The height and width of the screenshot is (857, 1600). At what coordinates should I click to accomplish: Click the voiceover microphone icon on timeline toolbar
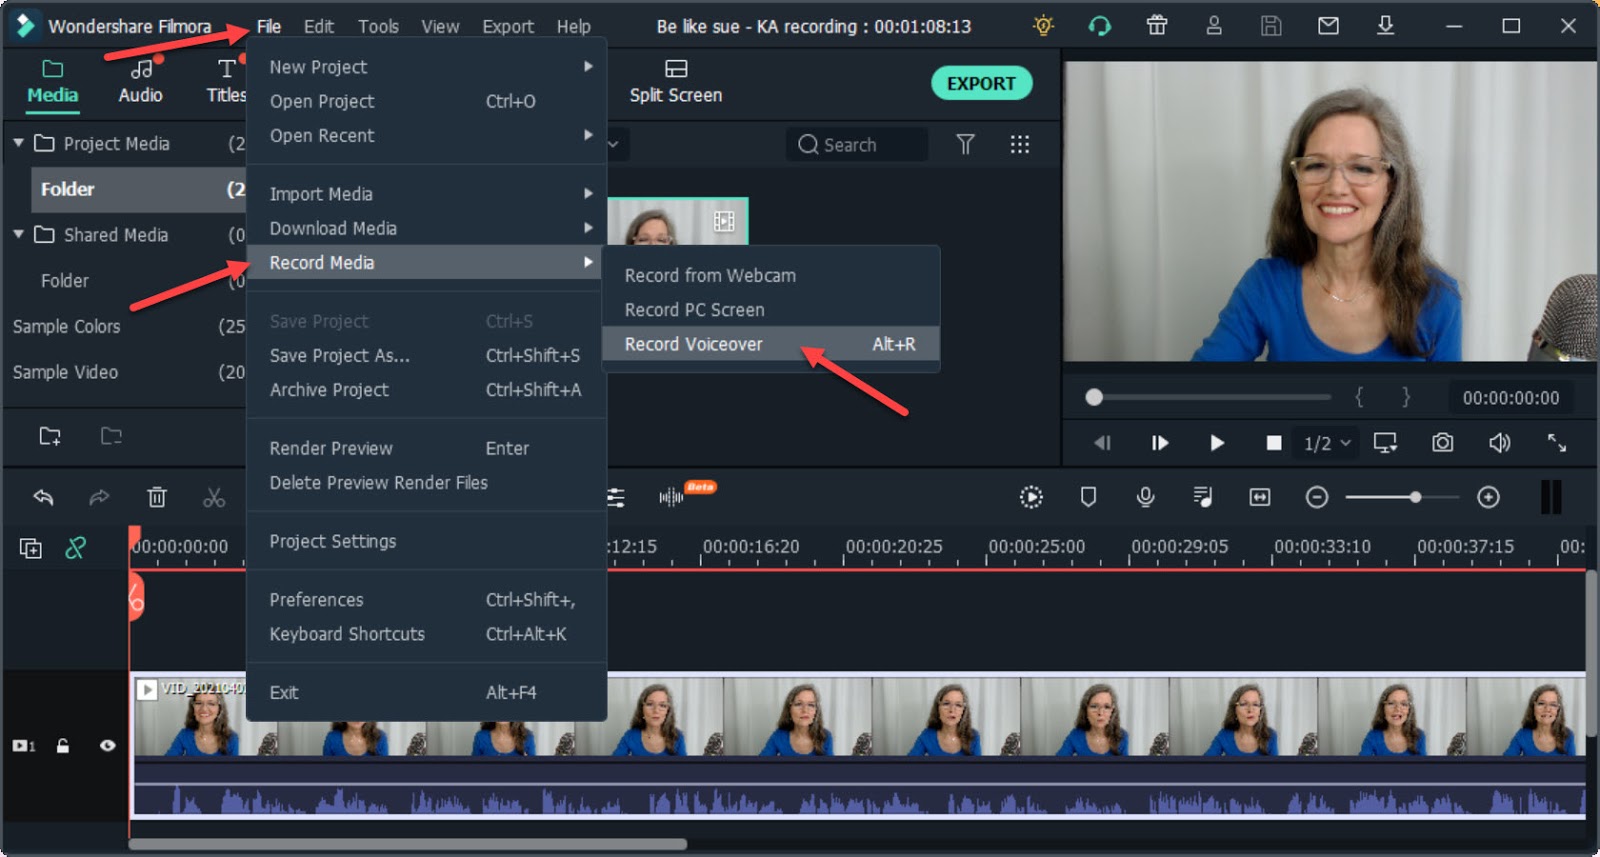tap(1146, 497)
